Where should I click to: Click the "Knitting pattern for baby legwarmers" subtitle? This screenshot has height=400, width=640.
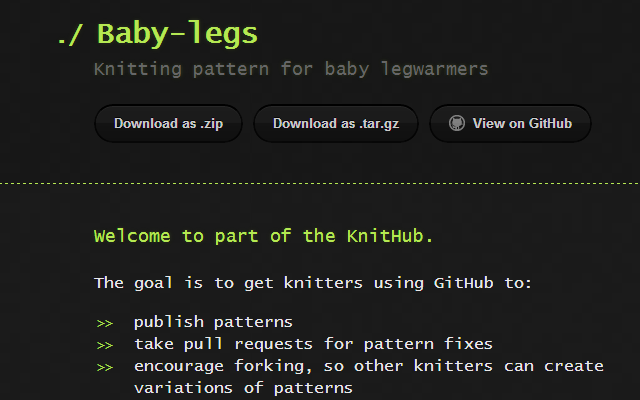pyautogui.click(x=291, y=70)
